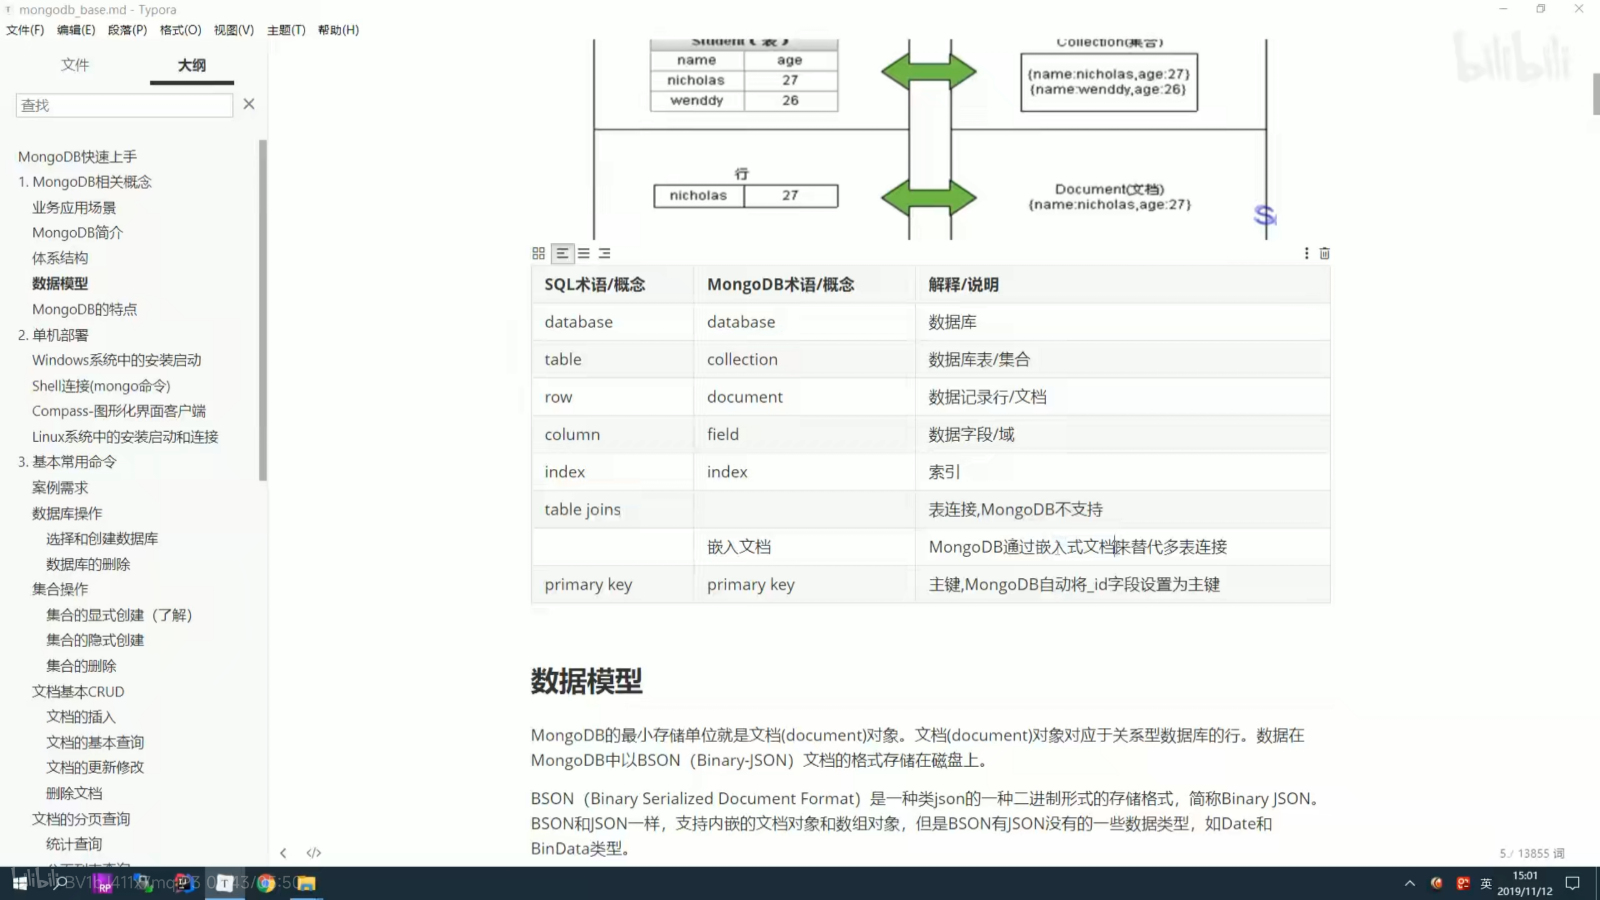Viewport: 1600px width, 900px height.
Task: Set table column to center alignment
Action: coord(582,253)
